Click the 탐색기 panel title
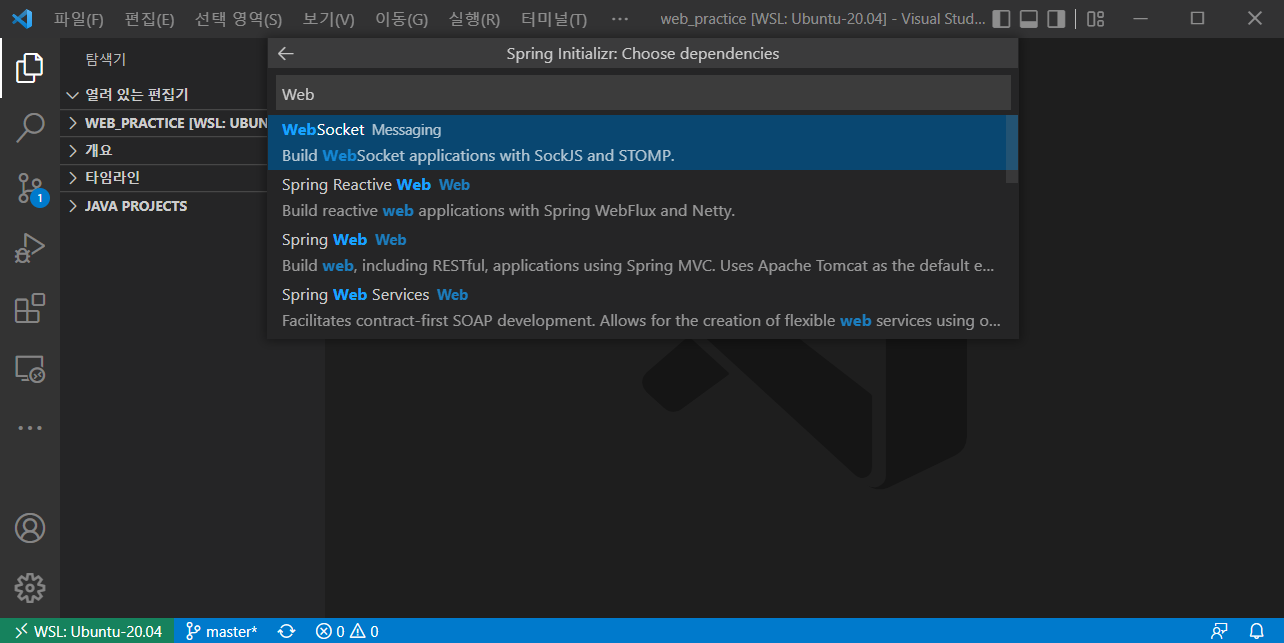 coord(106,59)
